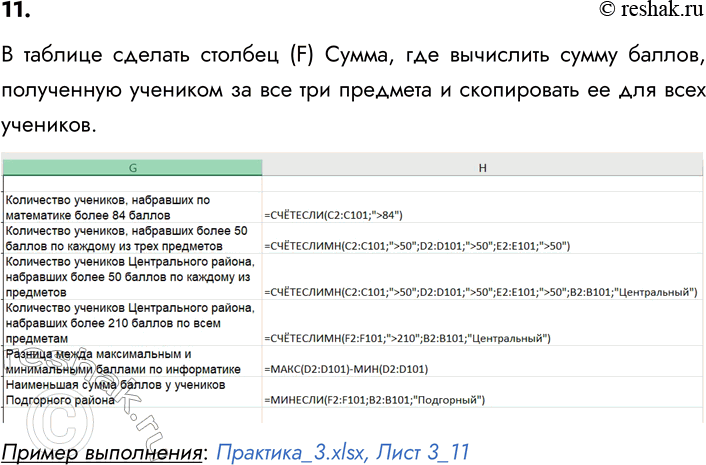
Task: Click label: Центрального района, более 210 баллов
Action: click(x=127, y=323)
